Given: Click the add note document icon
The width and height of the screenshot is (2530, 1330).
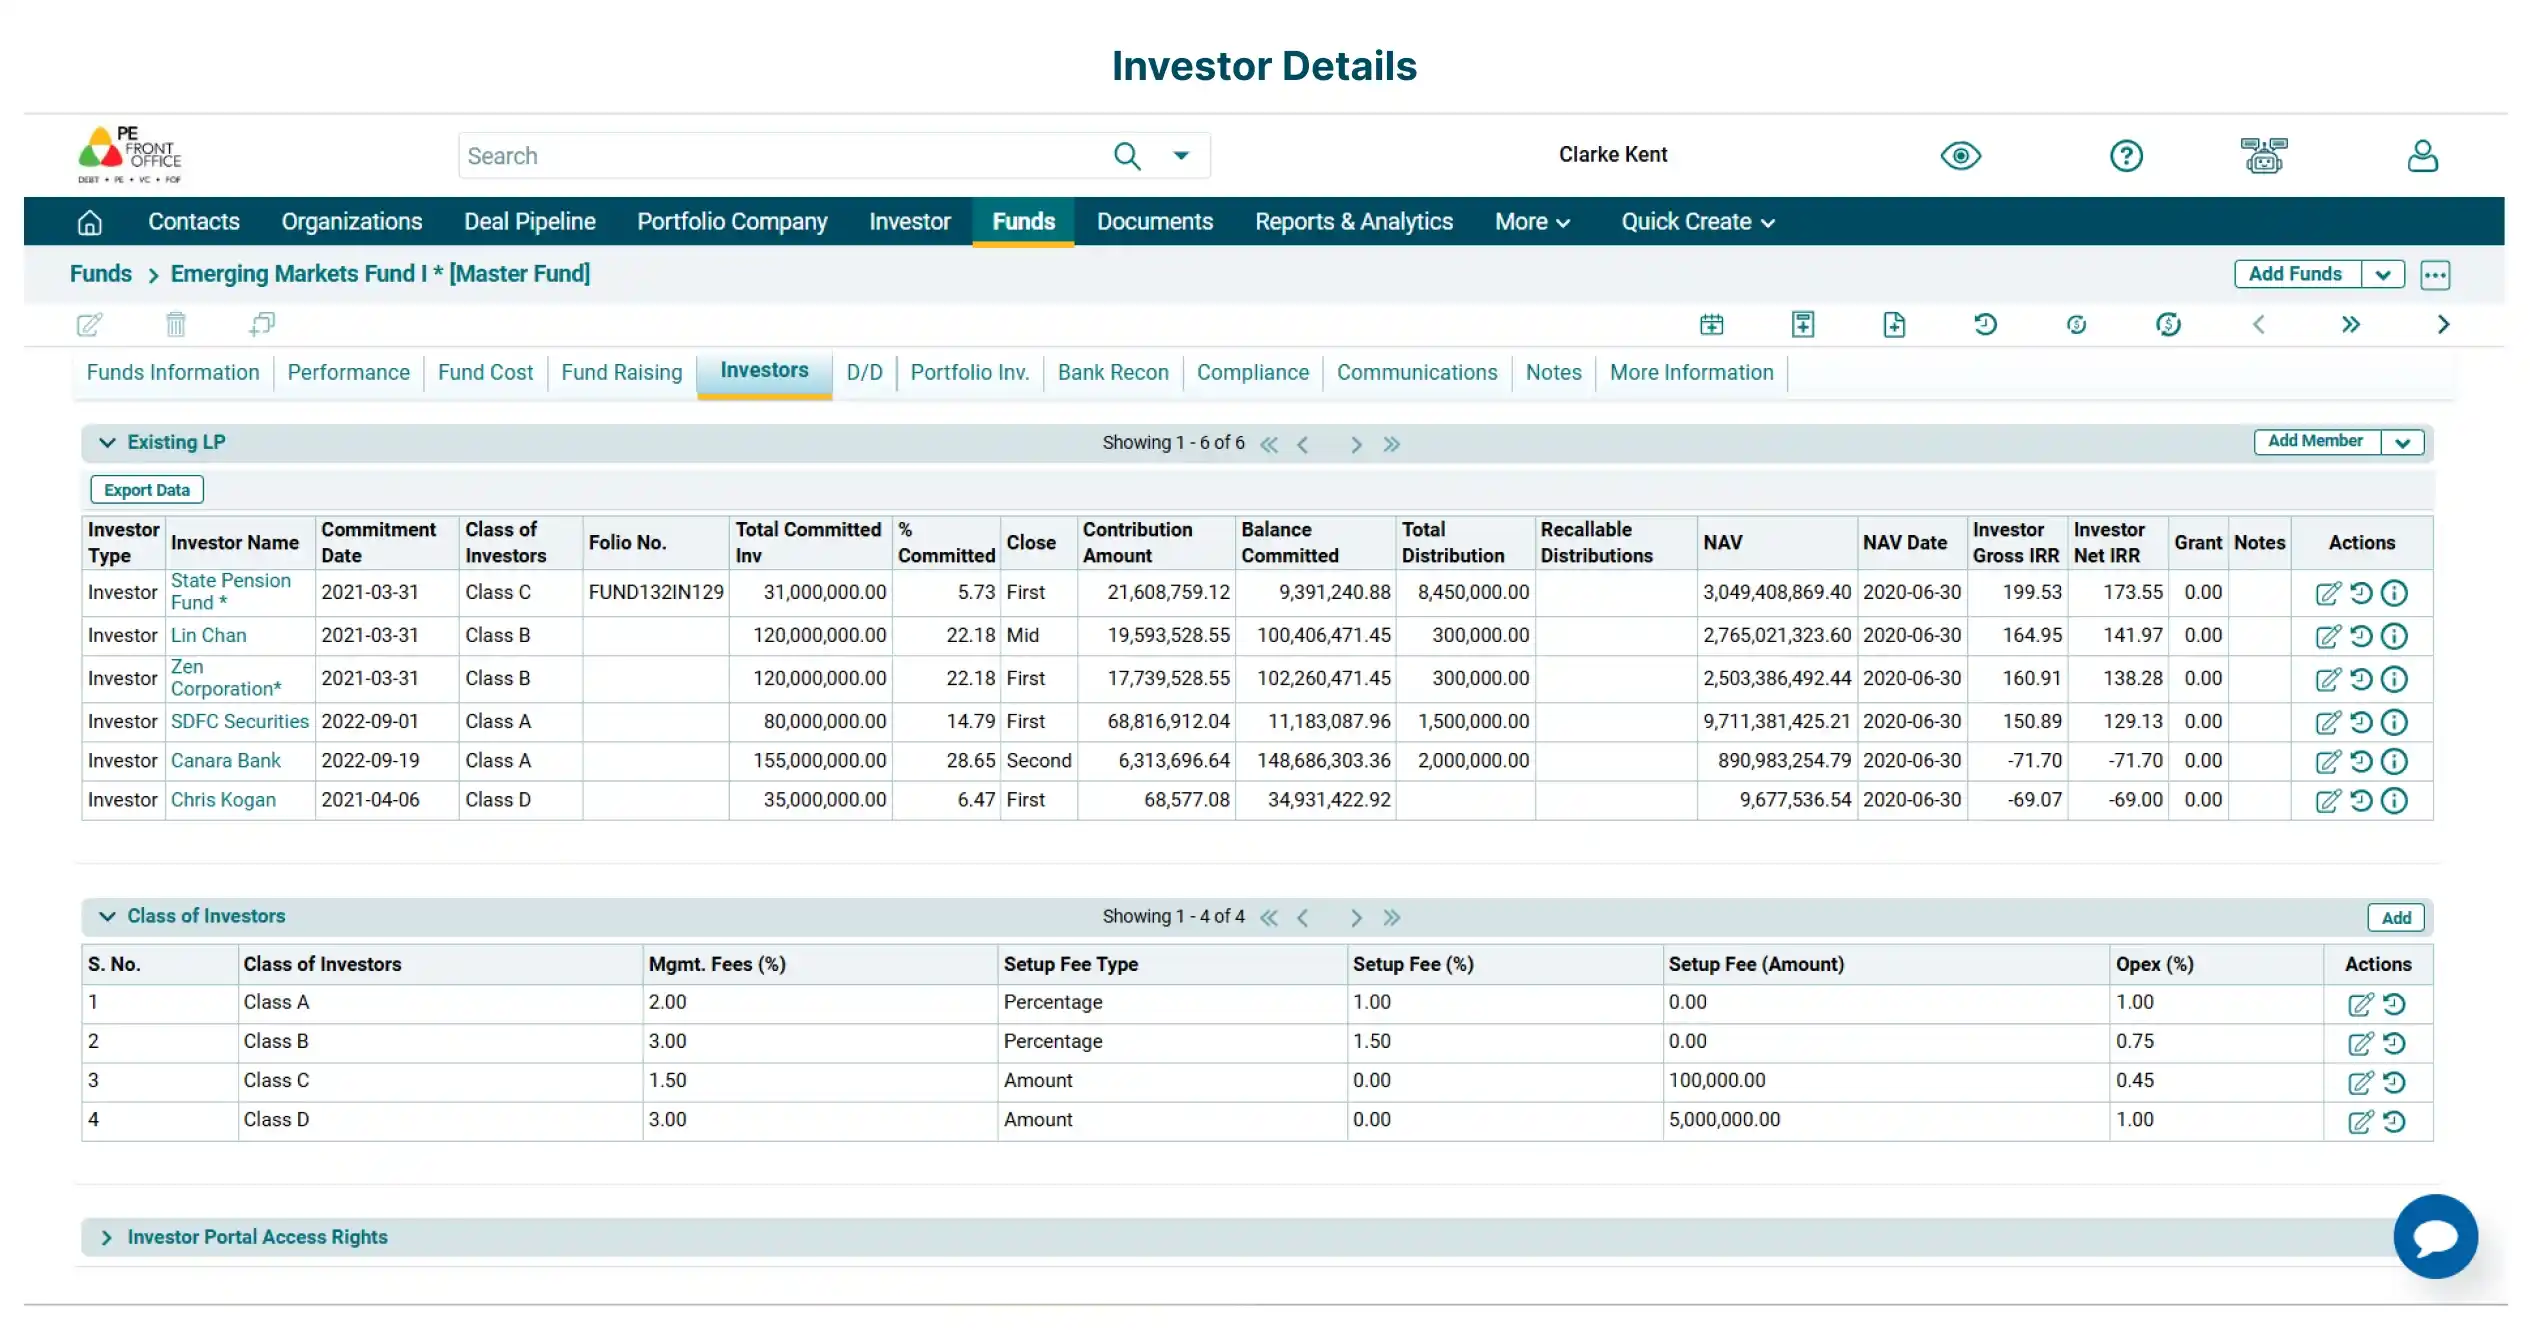Looking at the screenshot, I should click(x=1802, y=324).
